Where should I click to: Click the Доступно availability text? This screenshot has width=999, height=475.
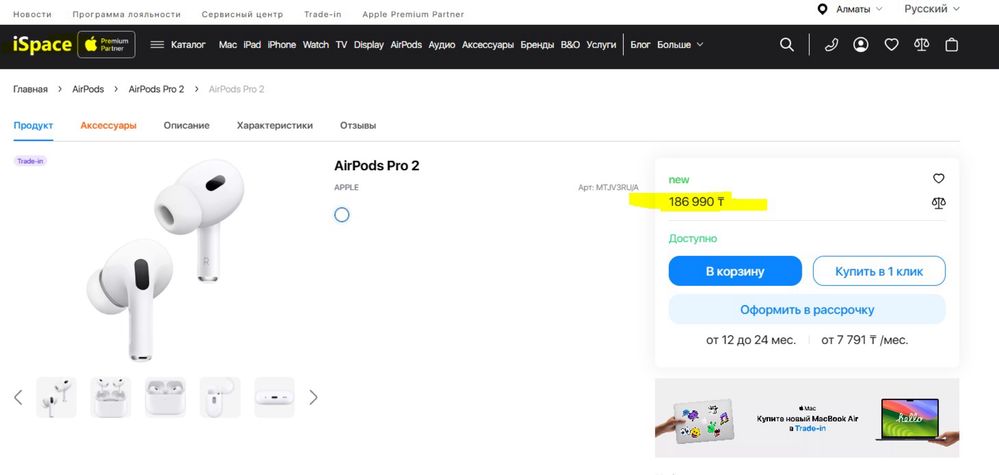tap(693, 239)
